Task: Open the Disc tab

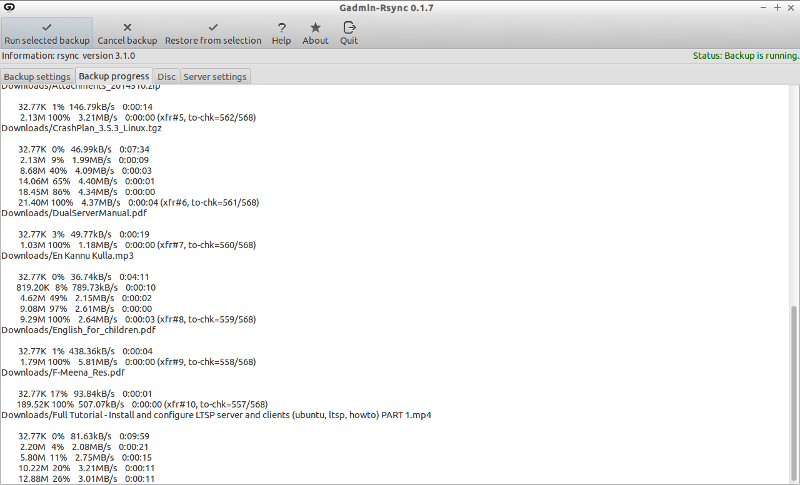Action: pos(166,76)
